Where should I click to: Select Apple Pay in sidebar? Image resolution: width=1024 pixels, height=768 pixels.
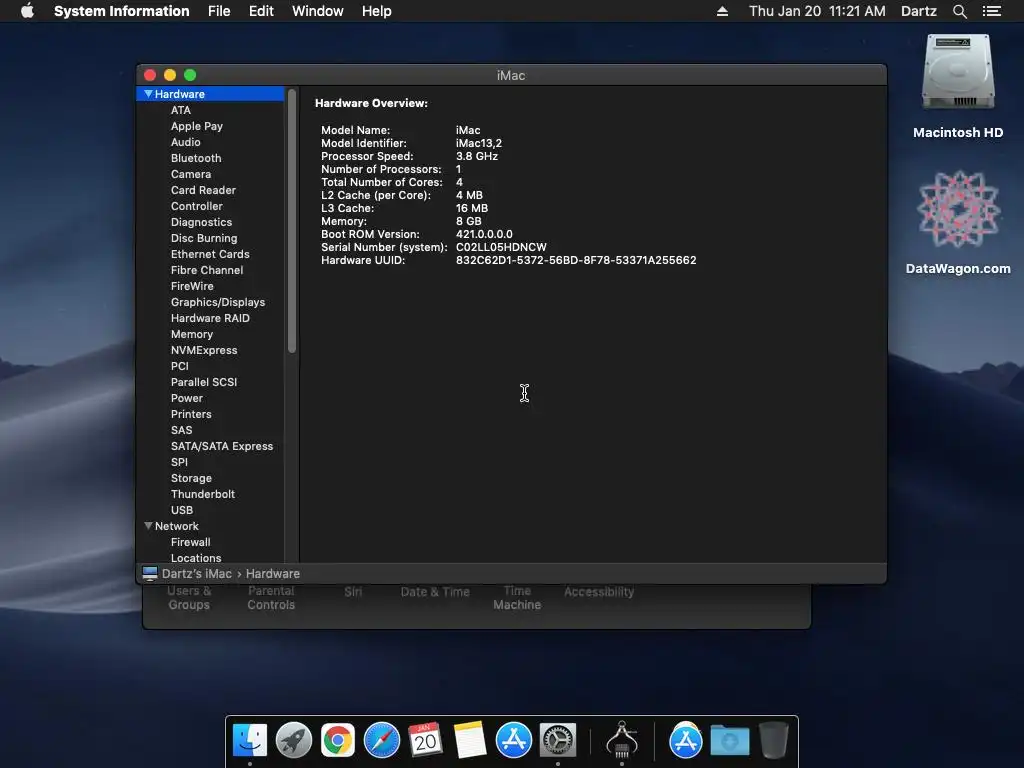(197, 126)
